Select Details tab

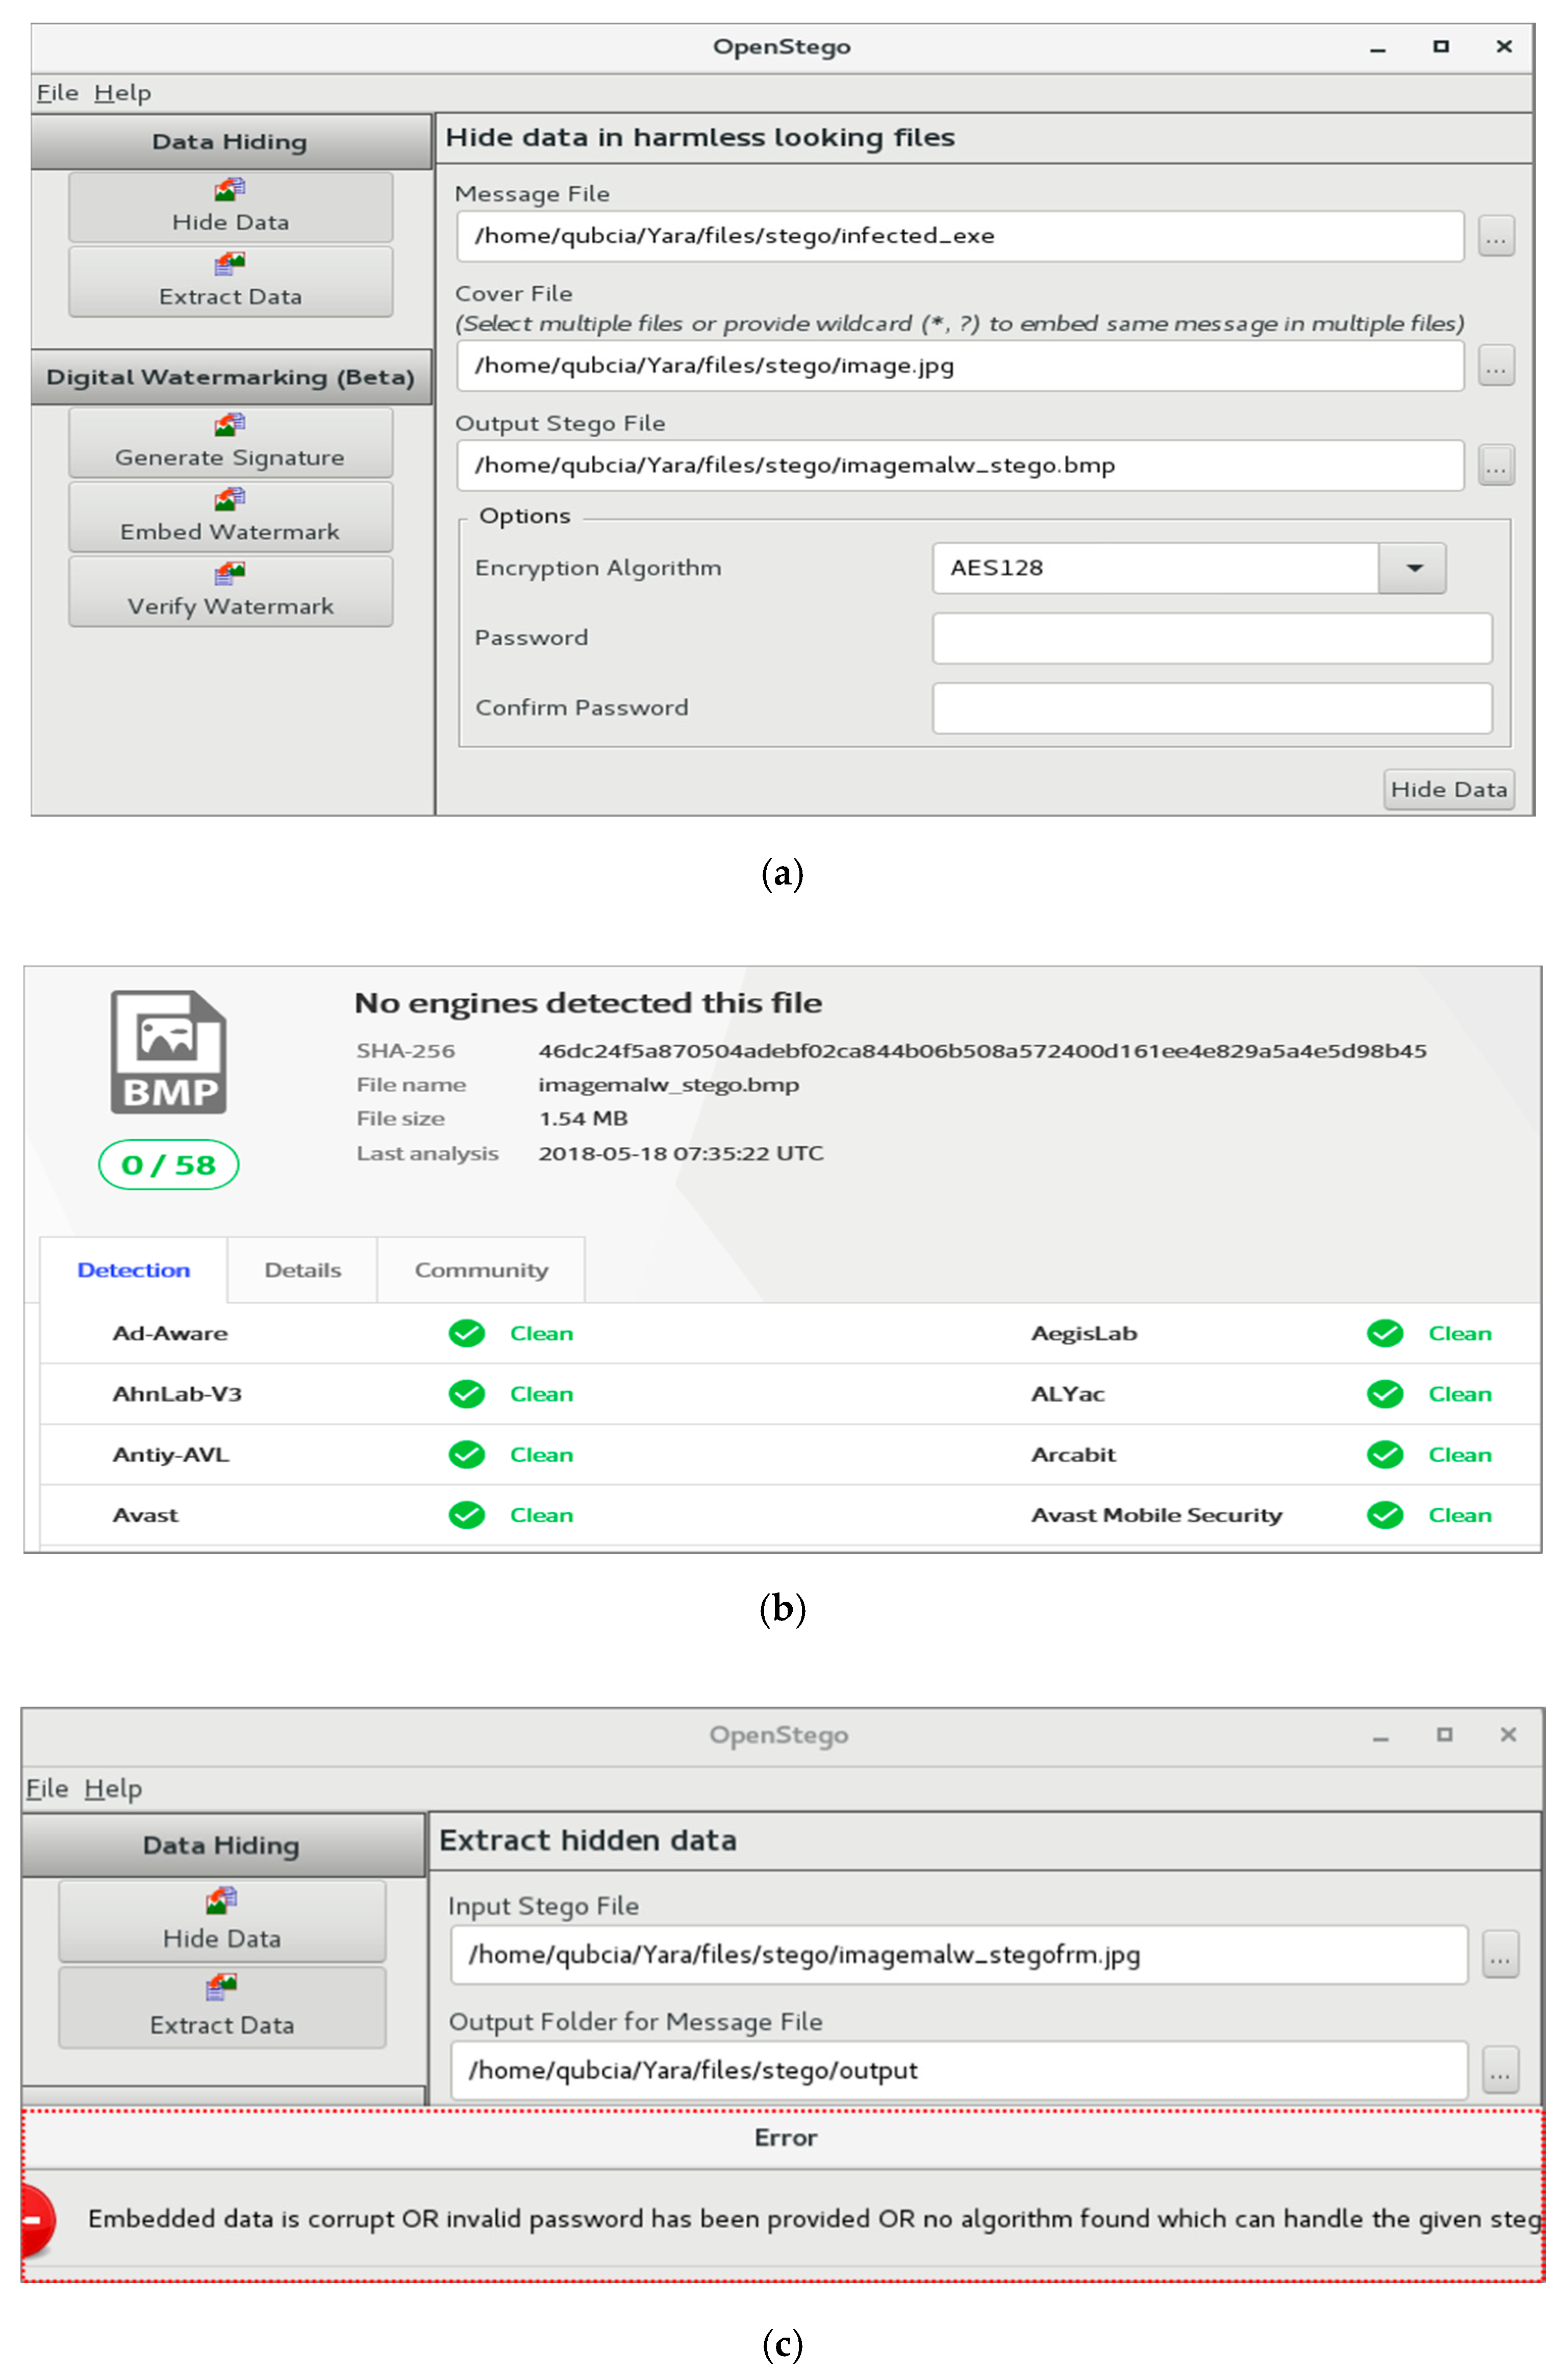pos(302,1270)
